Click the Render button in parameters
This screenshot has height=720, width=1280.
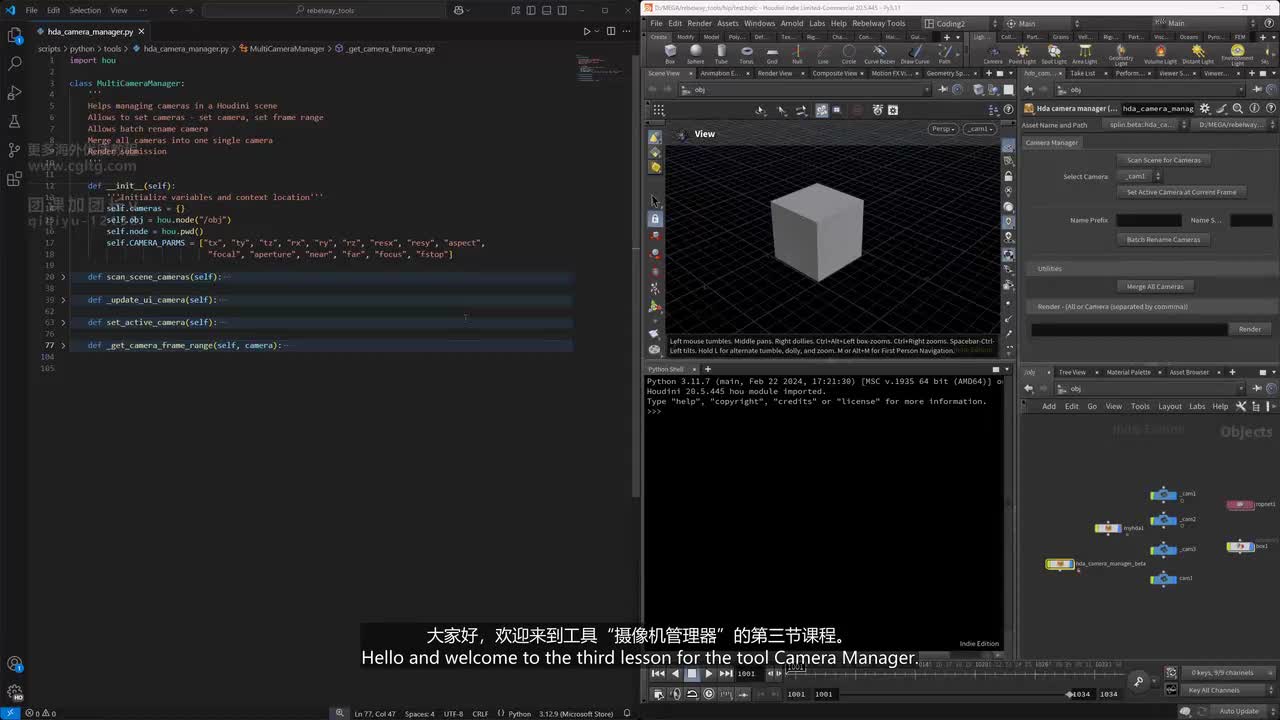point(1250,329)
